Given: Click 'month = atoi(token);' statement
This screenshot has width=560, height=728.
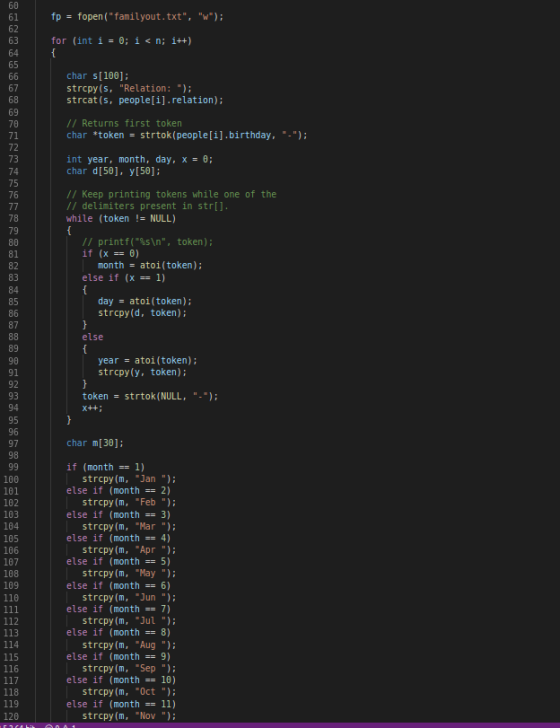Looking at the screenshot, I should point(150,265).
